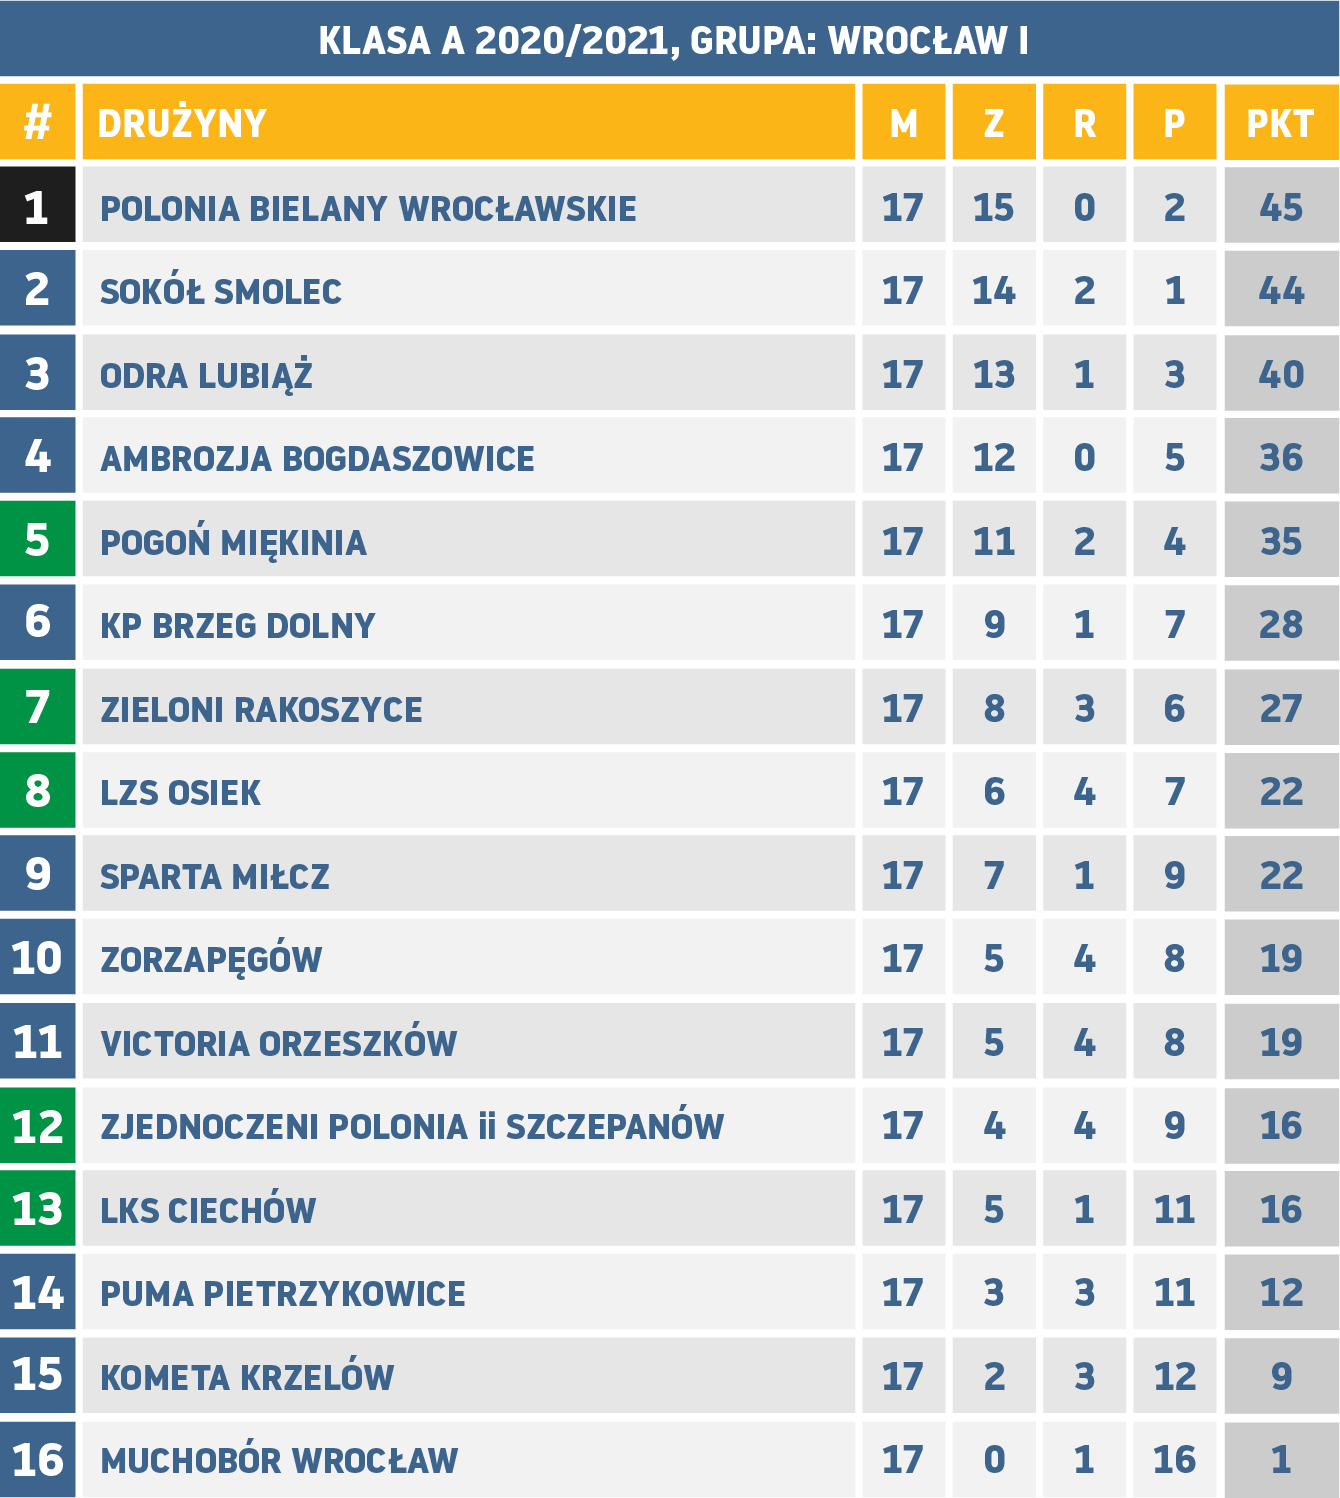Open the Zieloni Rakoszyce team entry
Viewport: 1340px width, 1498px height.
click(261, 709)
